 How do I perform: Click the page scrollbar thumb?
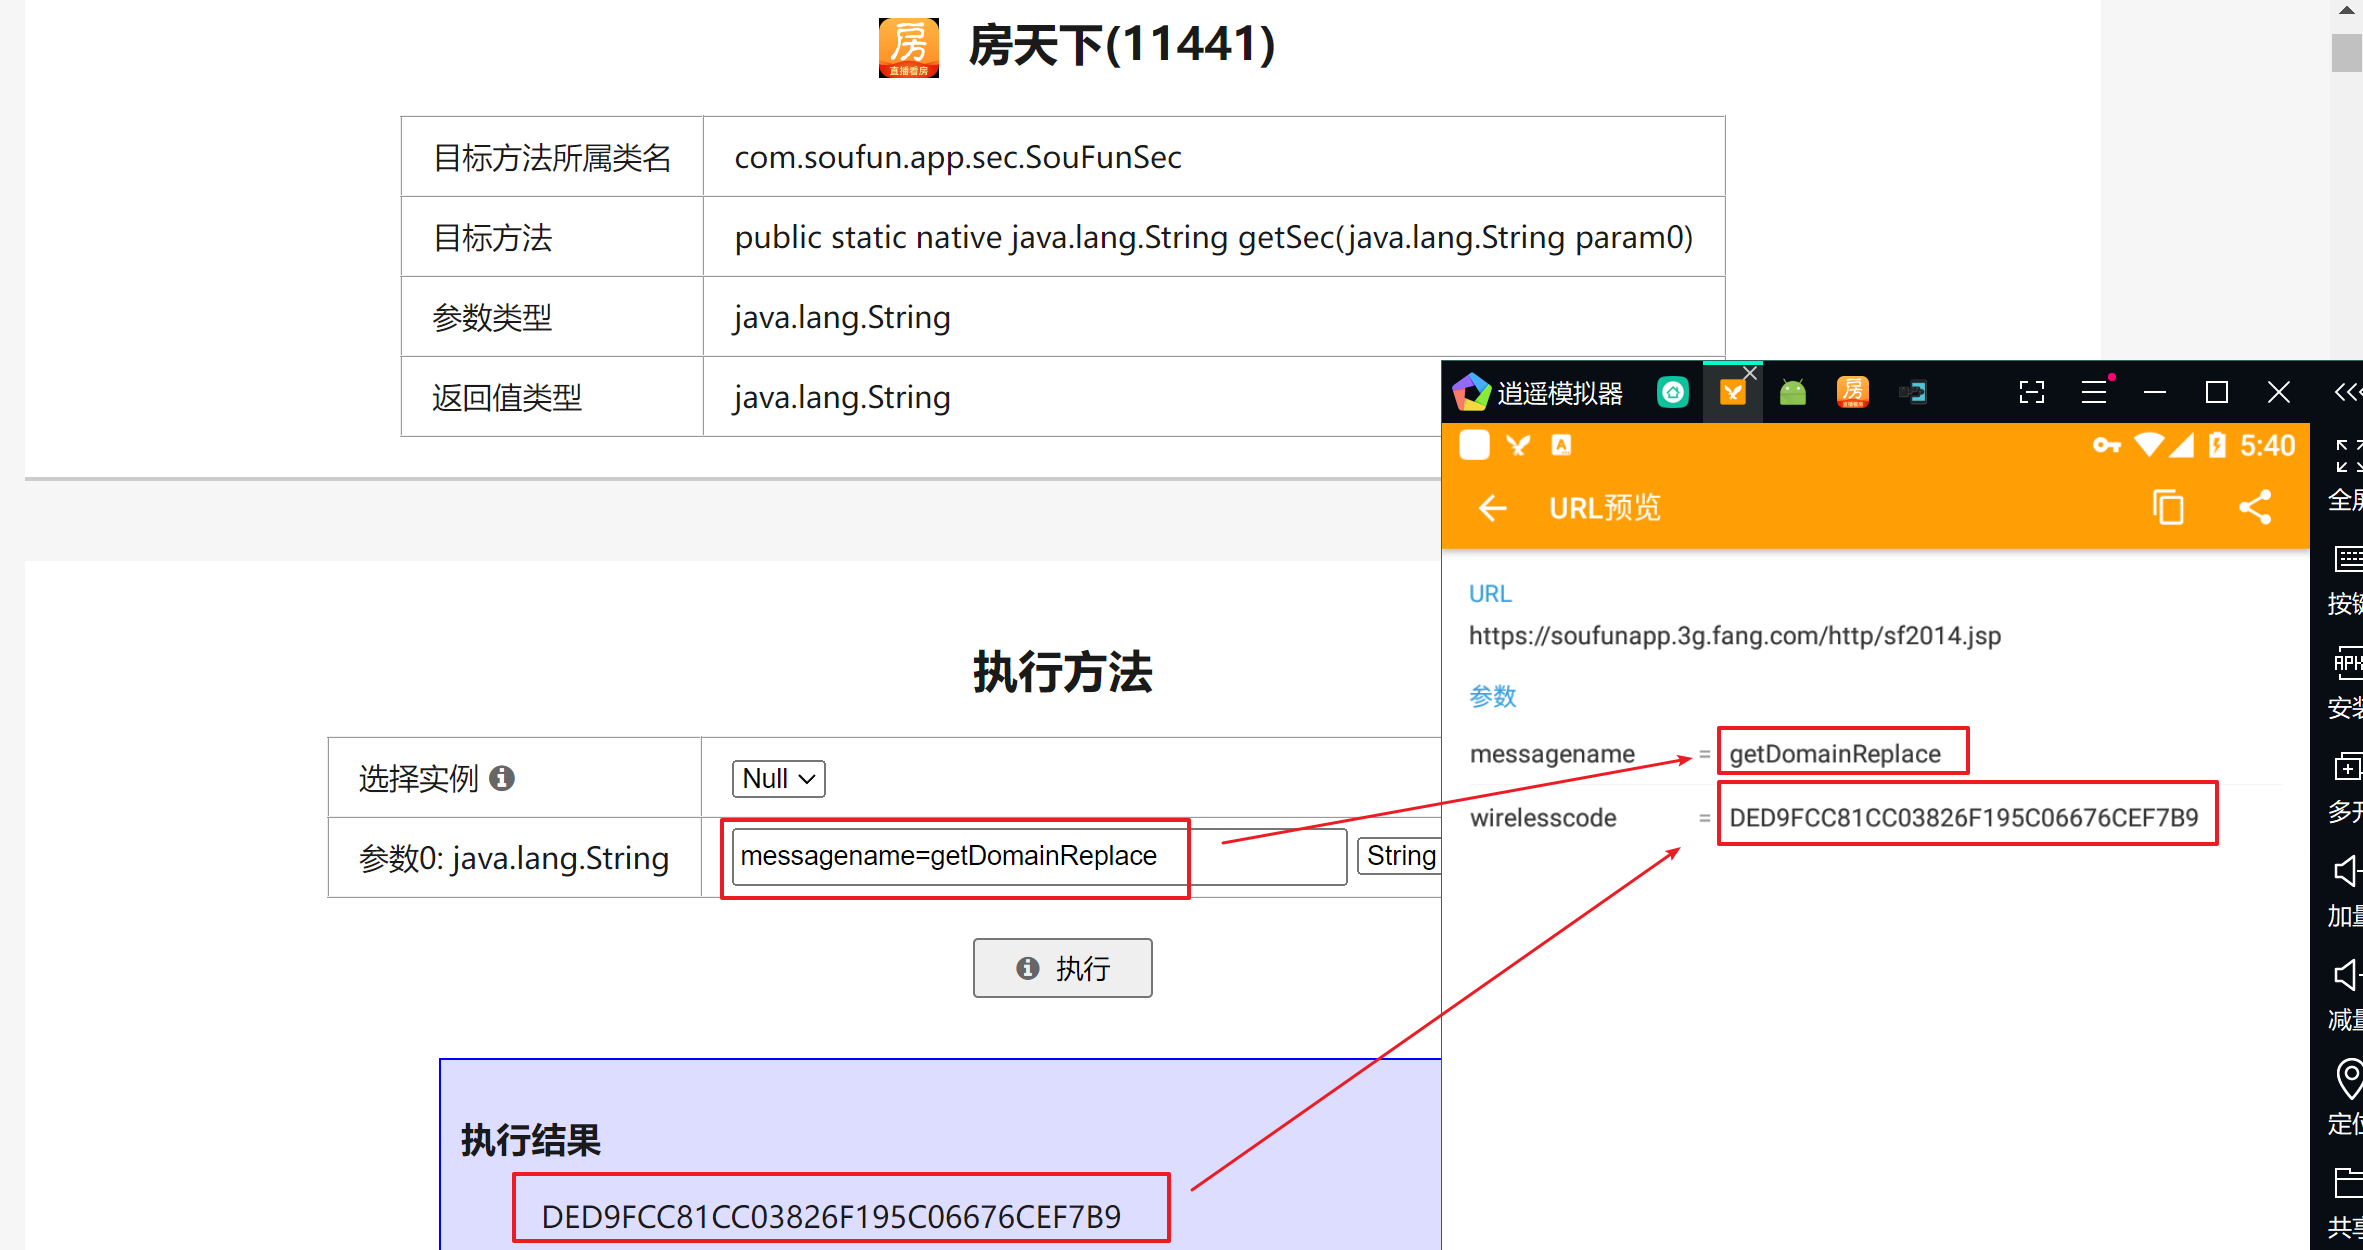pos(2346,52)
